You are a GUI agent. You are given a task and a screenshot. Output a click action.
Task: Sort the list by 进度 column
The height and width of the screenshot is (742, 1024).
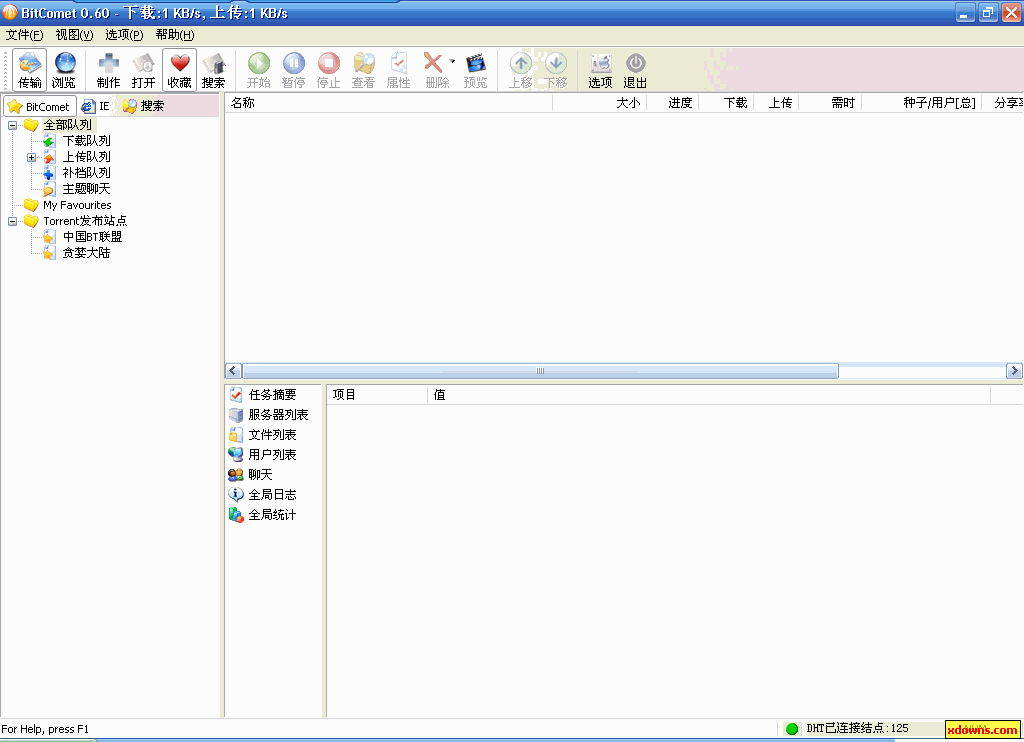(673, 103)
